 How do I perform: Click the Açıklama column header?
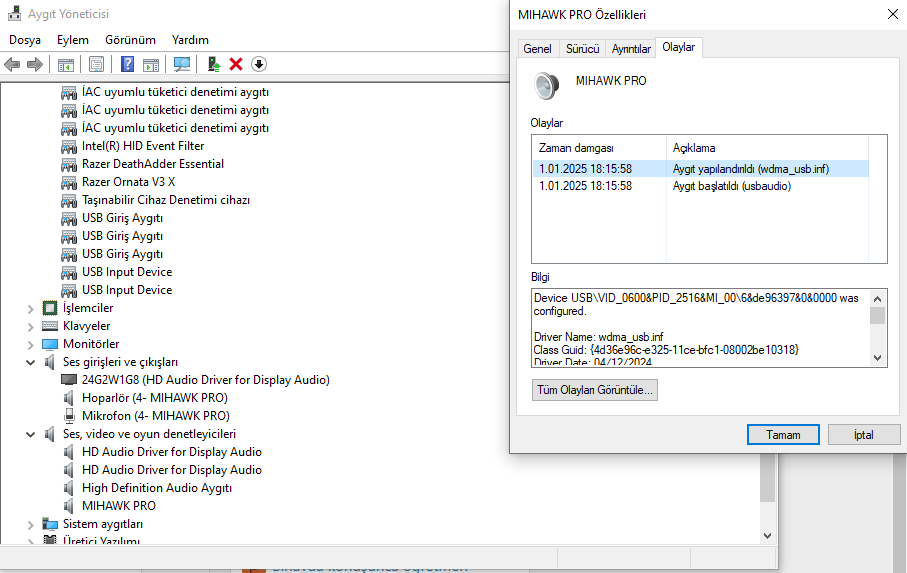pos(768,148)
